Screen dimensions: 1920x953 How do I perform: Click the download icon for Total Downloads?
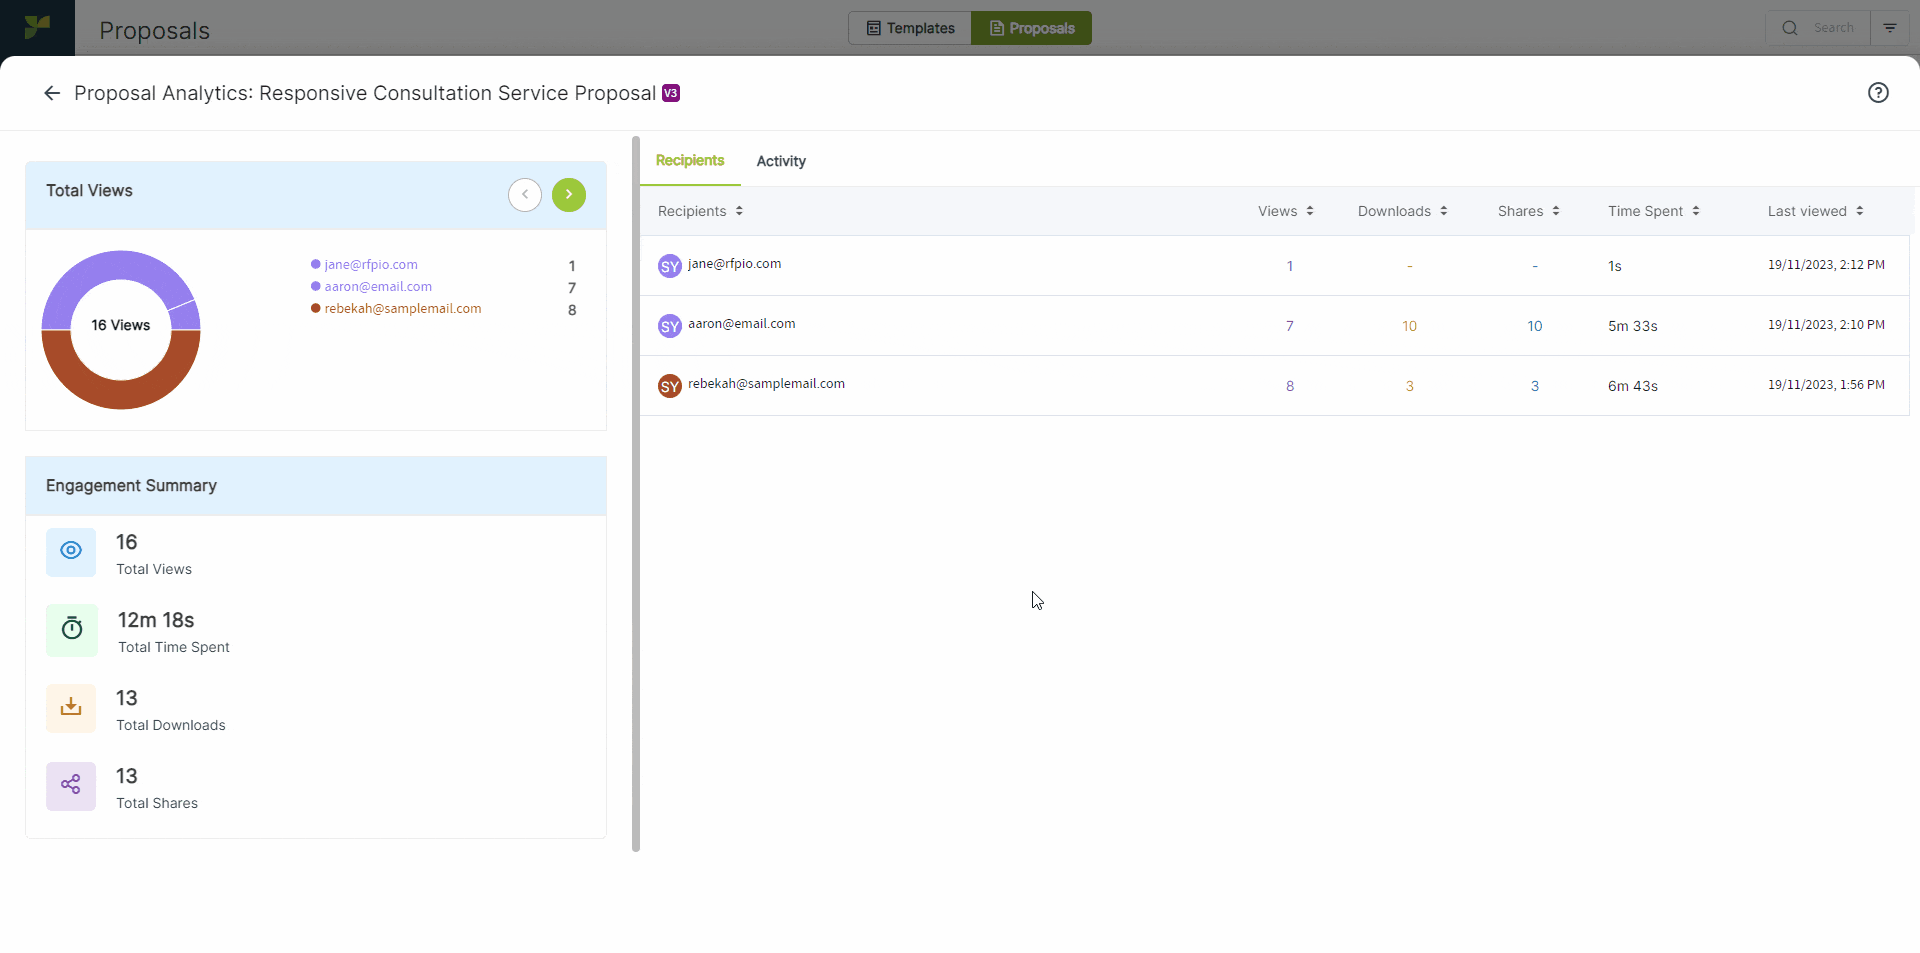[71, 708]
